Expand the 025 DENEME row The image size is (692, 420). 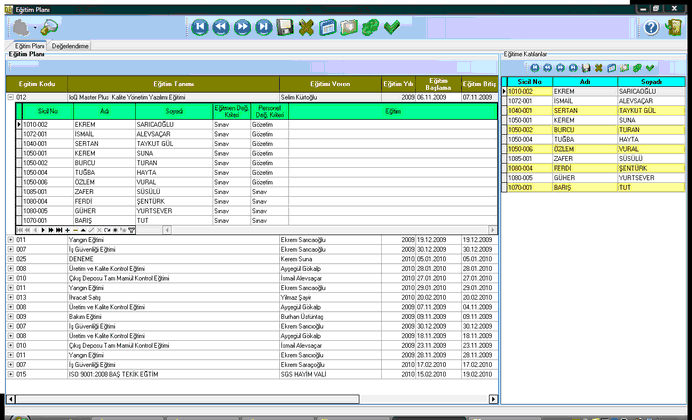(11, 259)
